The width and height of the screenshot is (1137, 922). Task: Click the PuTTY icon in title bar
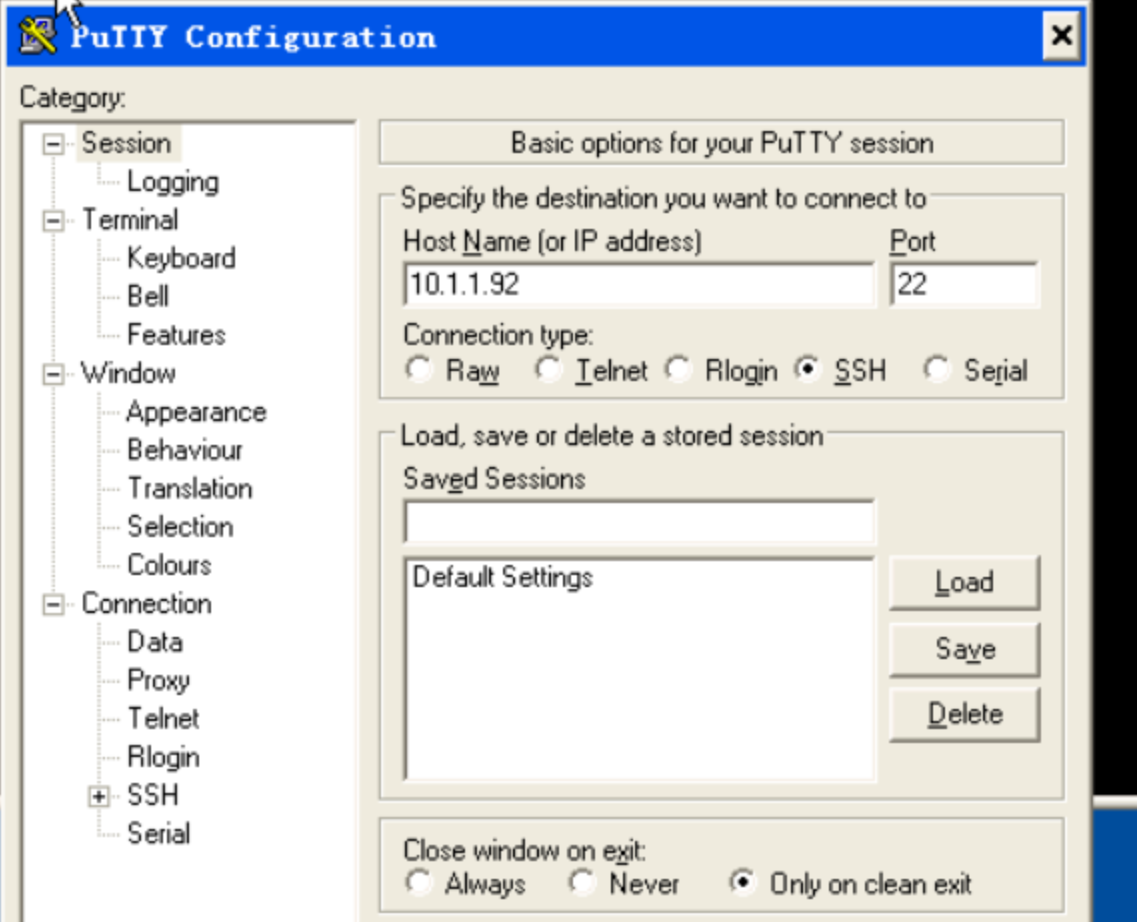coord(38,36)
